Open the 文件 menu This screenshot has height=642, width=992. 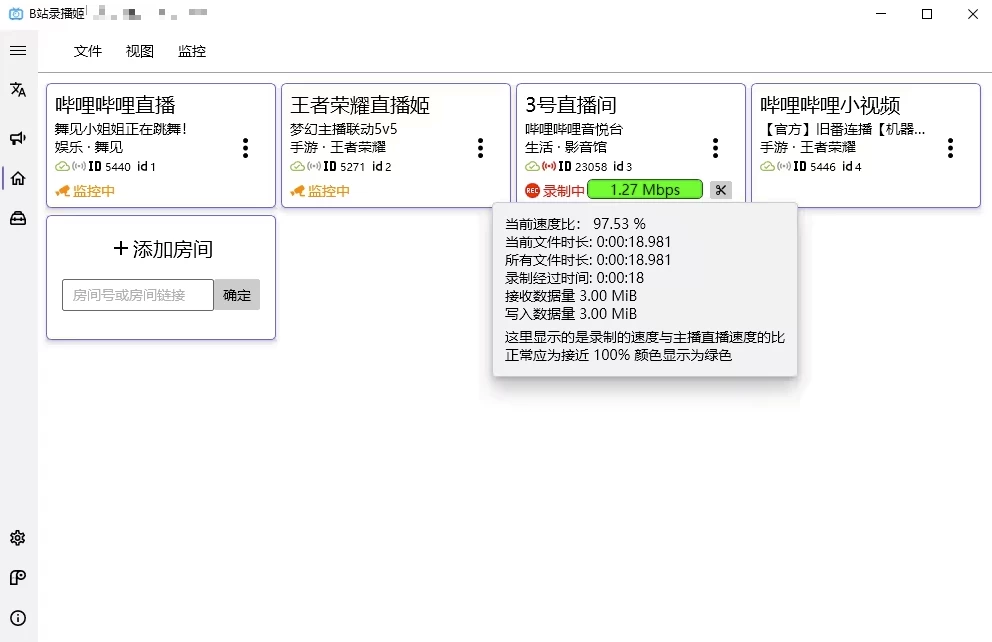click(x=88, y=51)
